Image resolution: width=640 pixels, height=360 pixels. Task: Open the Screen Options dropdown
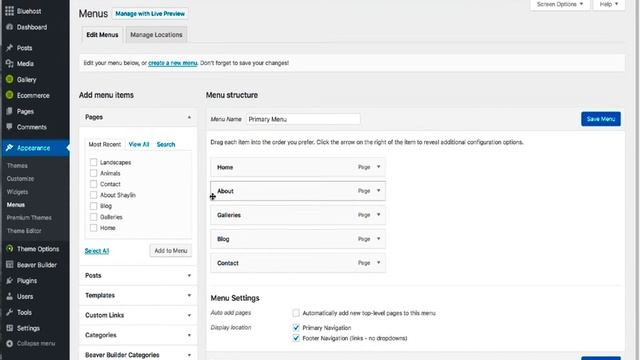[560, 4]
